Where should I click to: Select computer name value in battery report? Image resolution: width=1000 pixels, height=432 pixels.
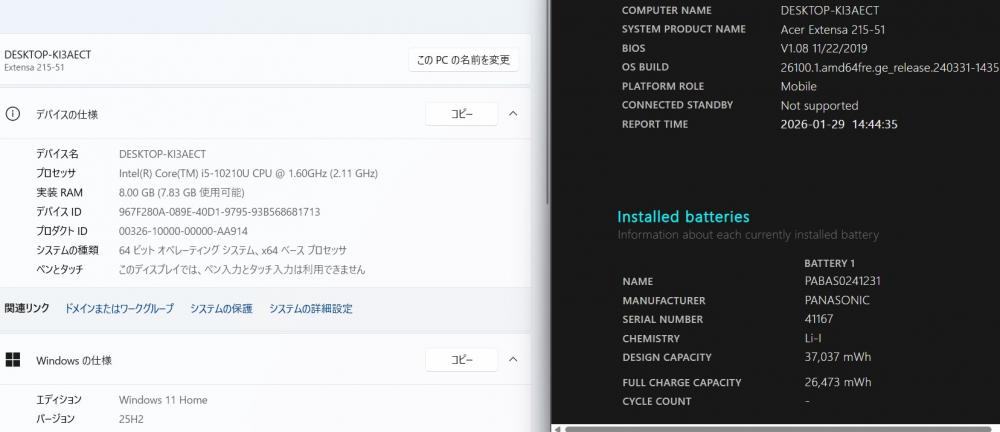pyautogui.click(x=829, y=10)
